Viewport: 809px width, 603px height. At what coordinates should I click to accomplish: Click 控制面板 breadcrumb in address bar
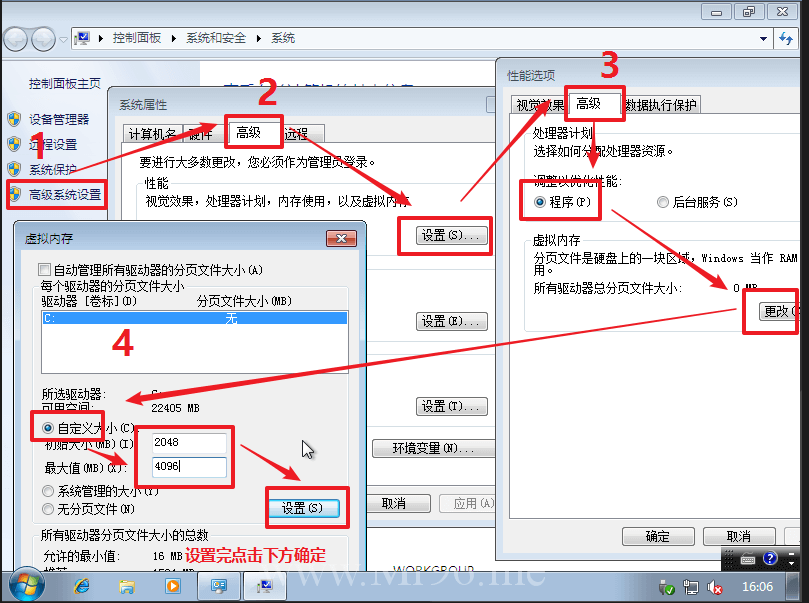137,38
